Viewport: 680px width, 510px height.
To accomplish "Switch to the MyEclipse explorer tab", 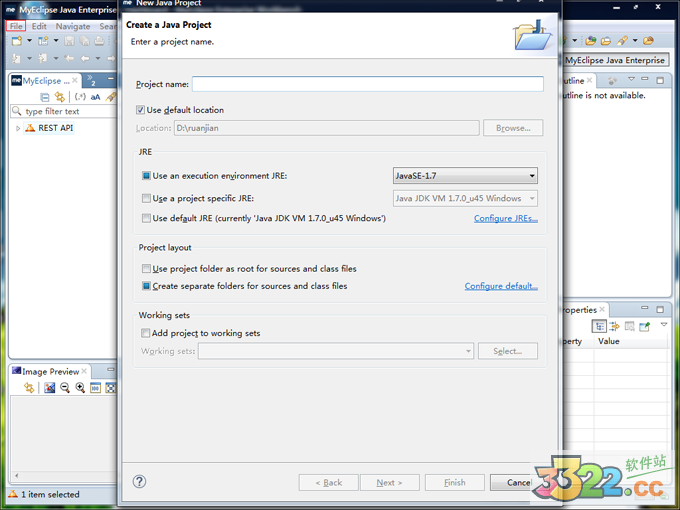I will (x=45, y=81).
